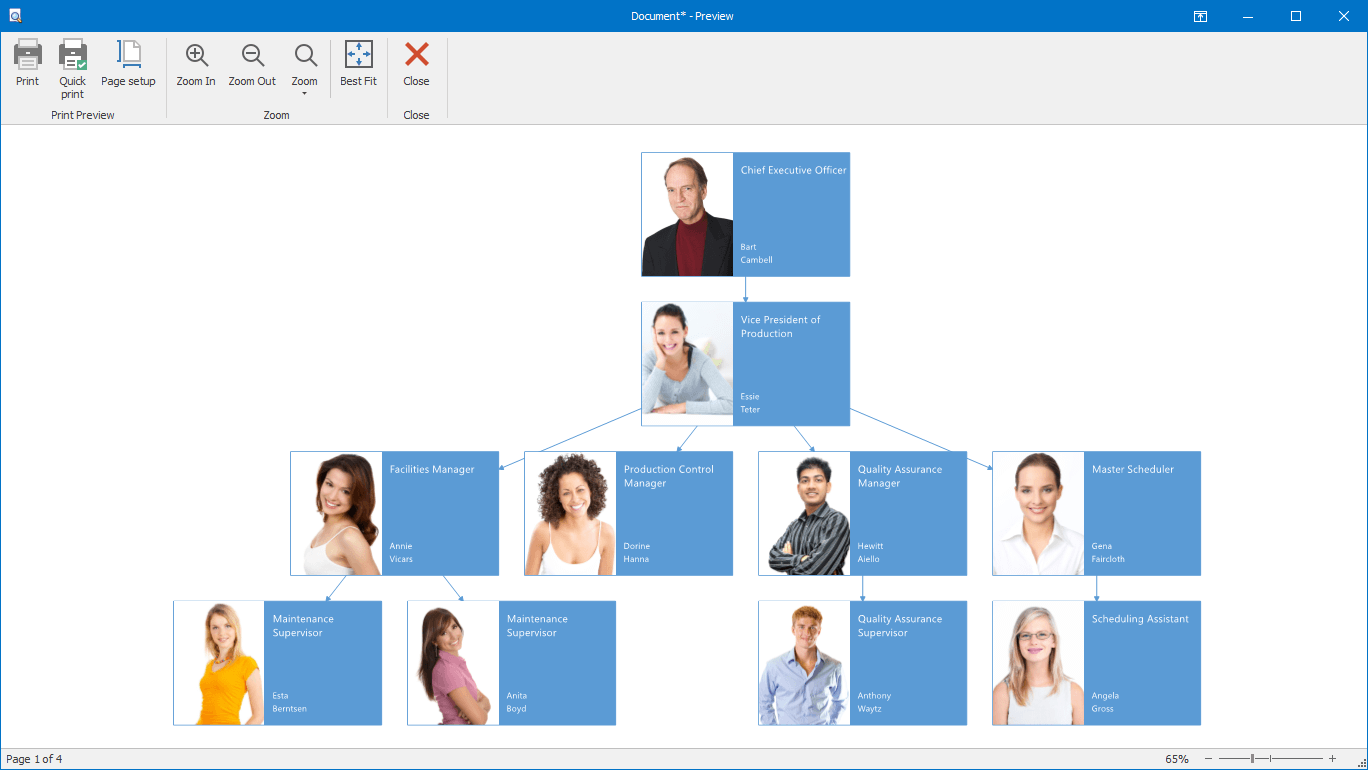Viewport: 1368px width, 770px height.
Task: Select the "Quality Assurance Supervisor" title
Action: pyautogui.click(x=900, y=626)
